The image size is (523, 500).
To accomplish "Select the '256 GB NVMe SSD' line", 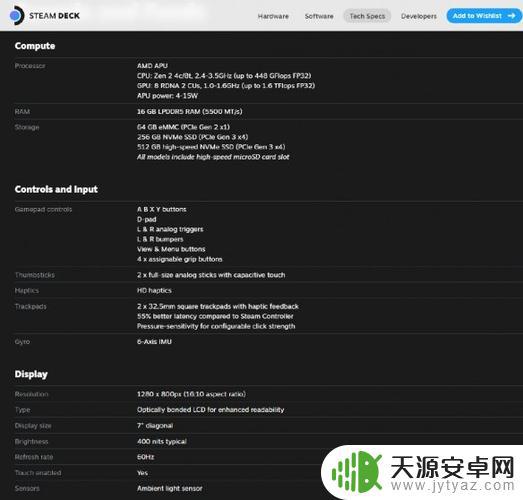I will click(192, 137).
